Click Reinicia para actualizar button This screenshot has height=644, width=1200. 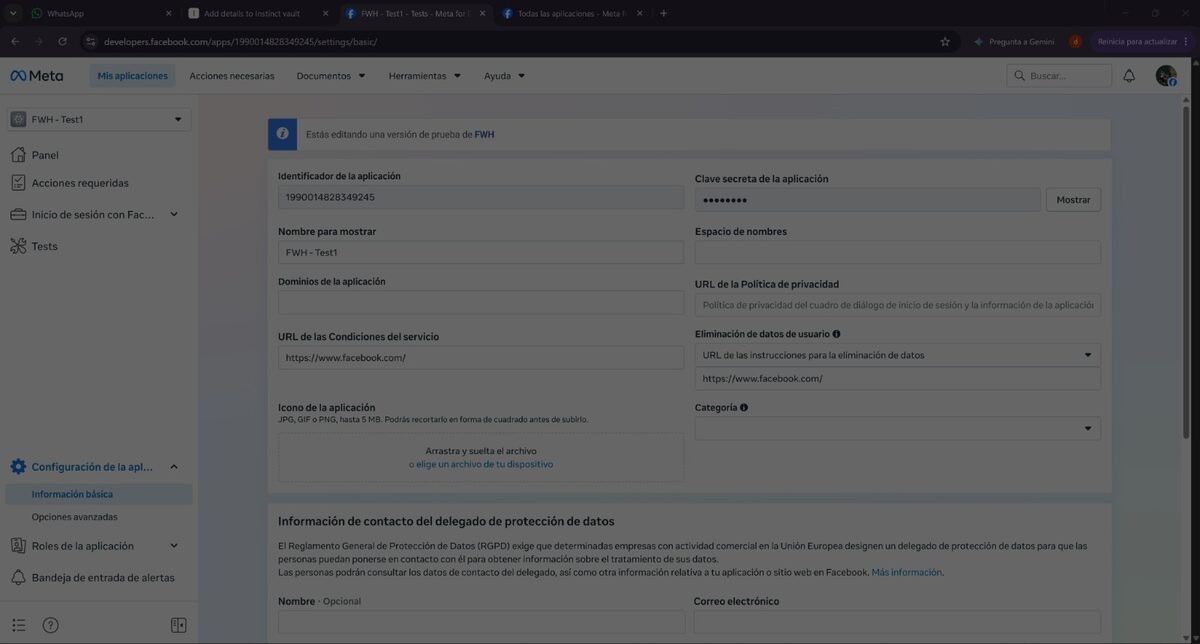pyautogui.click(x=1143, y=42)
